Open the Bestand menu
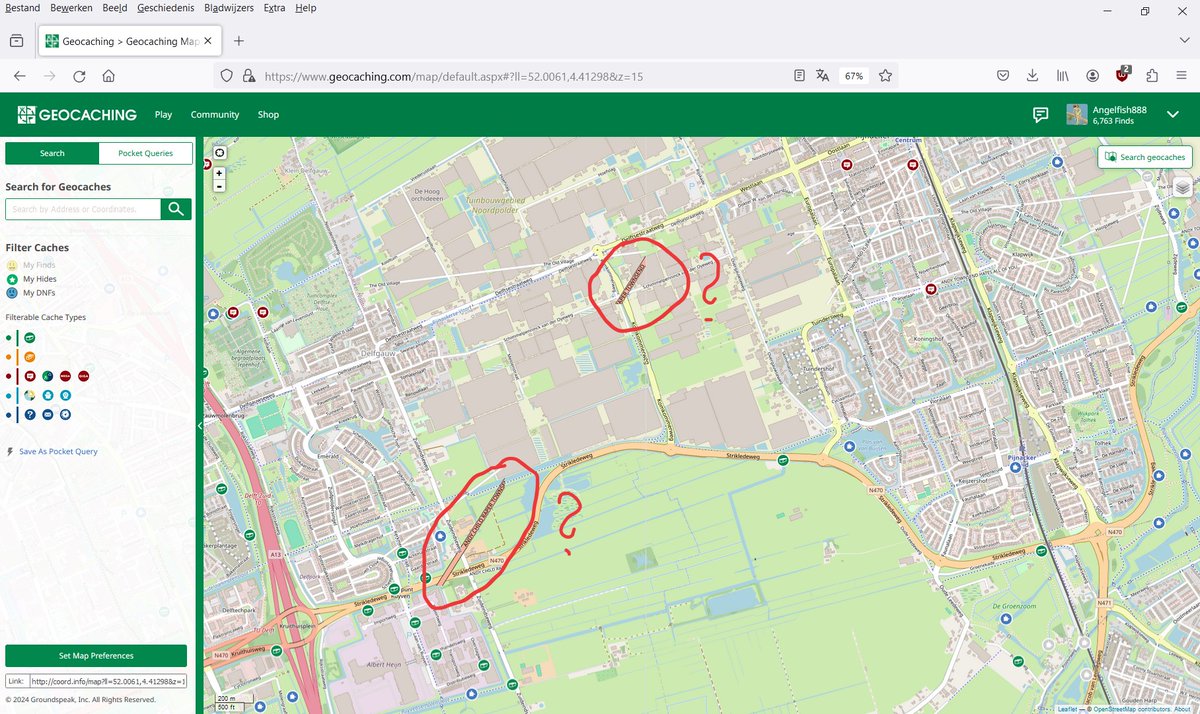 click(x=22, y=8)
